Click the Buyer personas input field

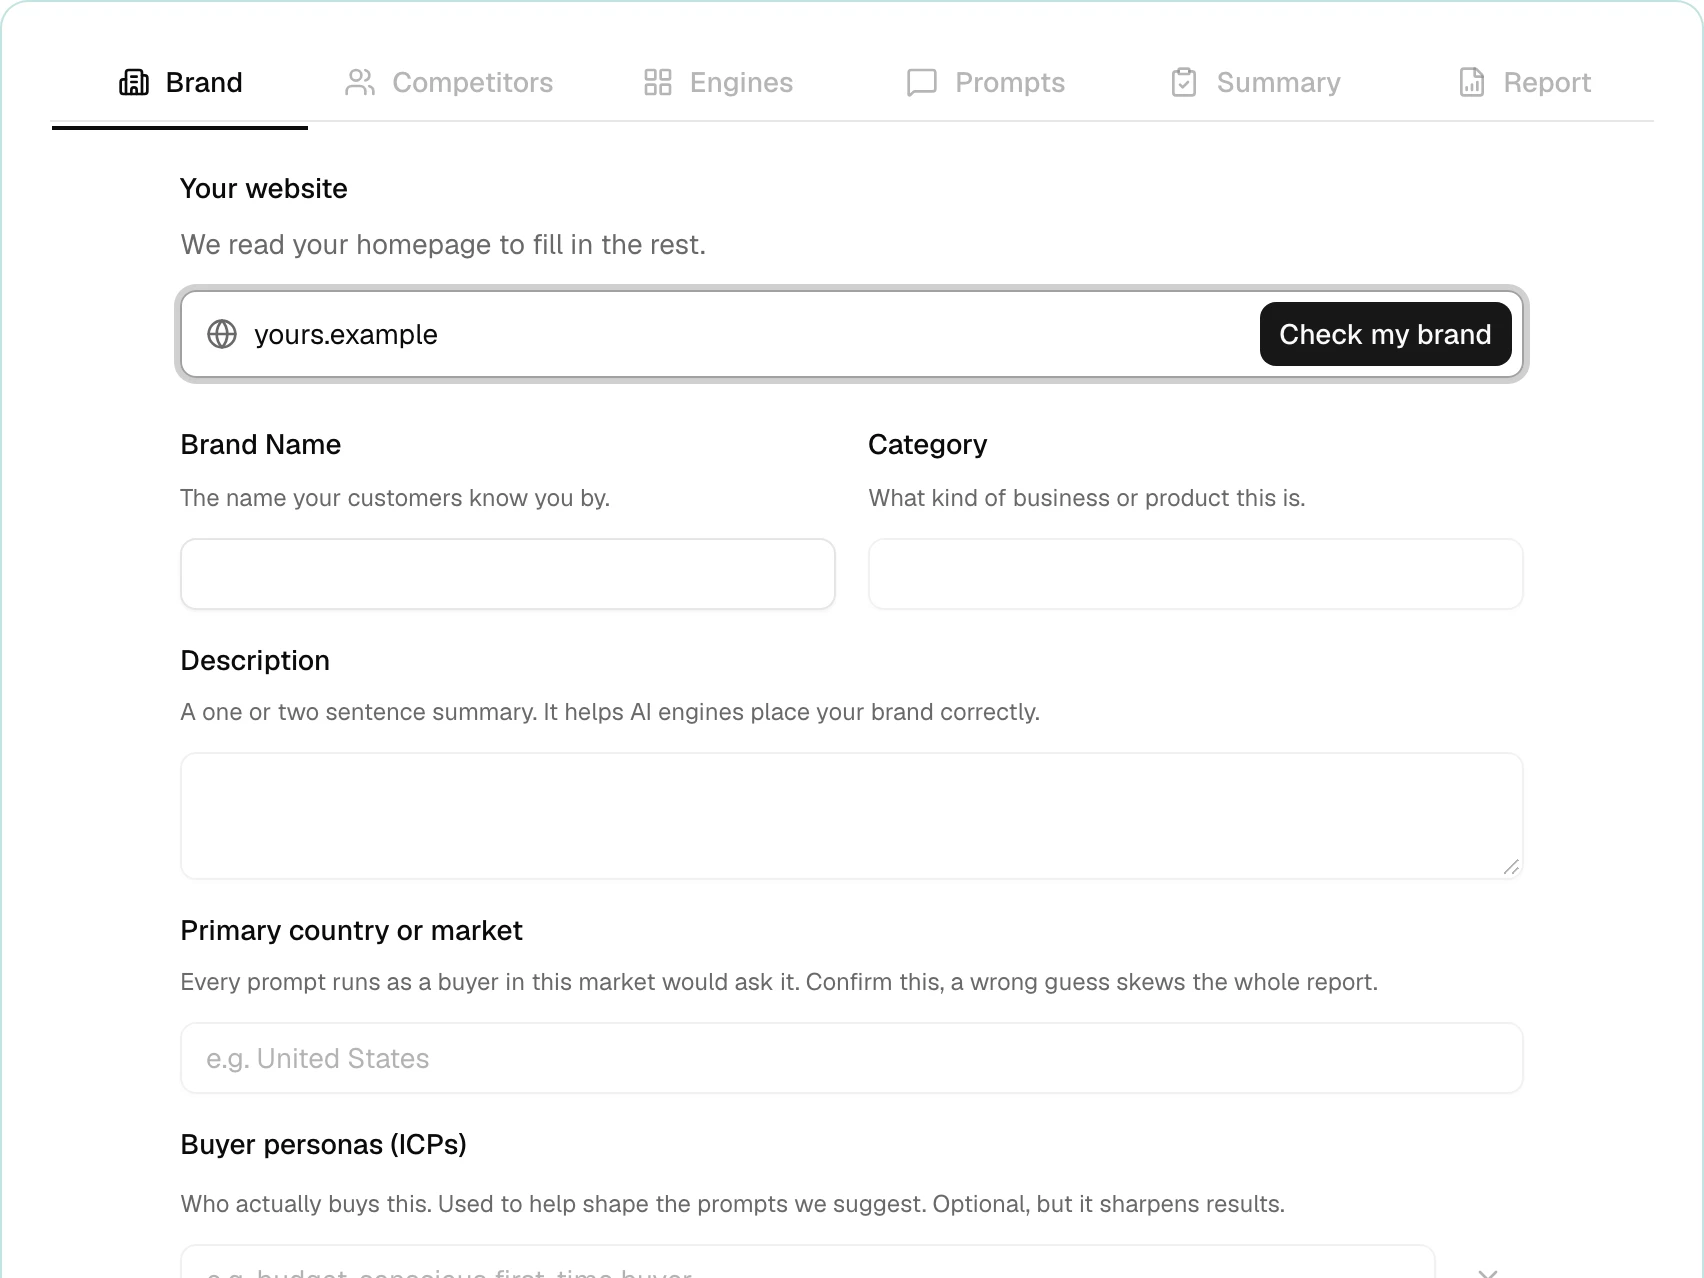tap(808, 1263)
